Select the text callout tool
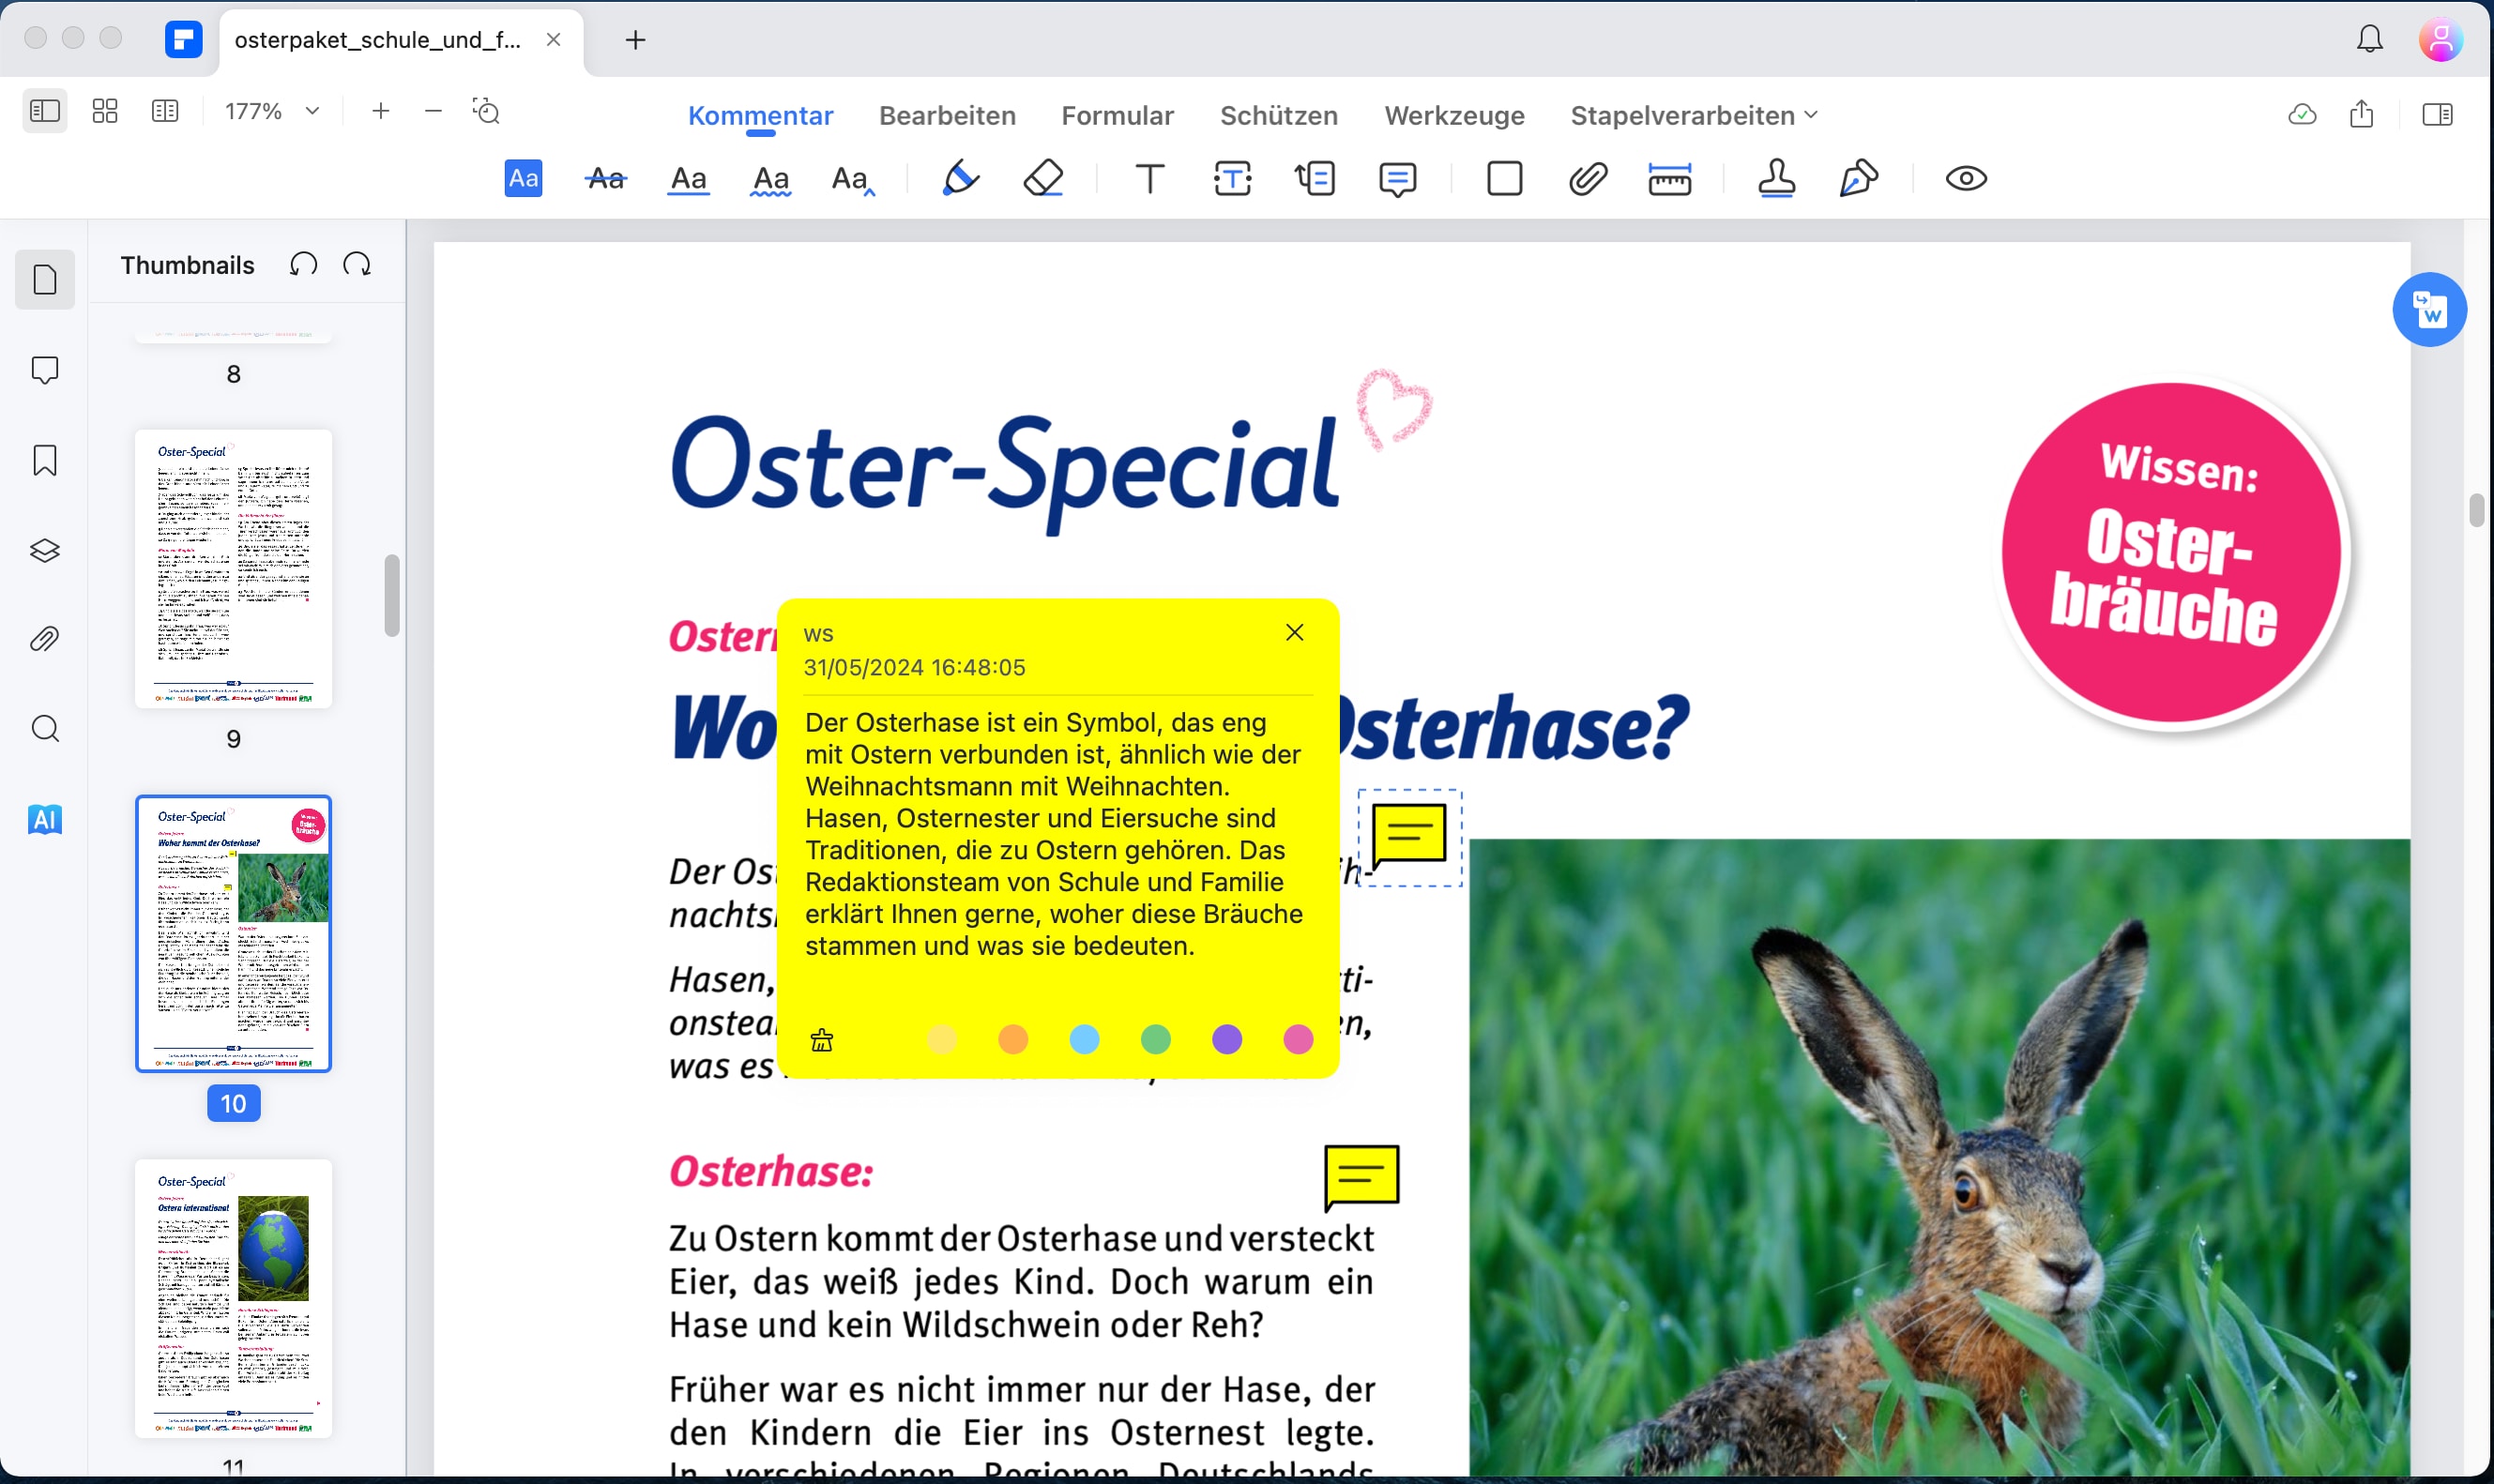2494x1484 pixels. point(1314,179)
